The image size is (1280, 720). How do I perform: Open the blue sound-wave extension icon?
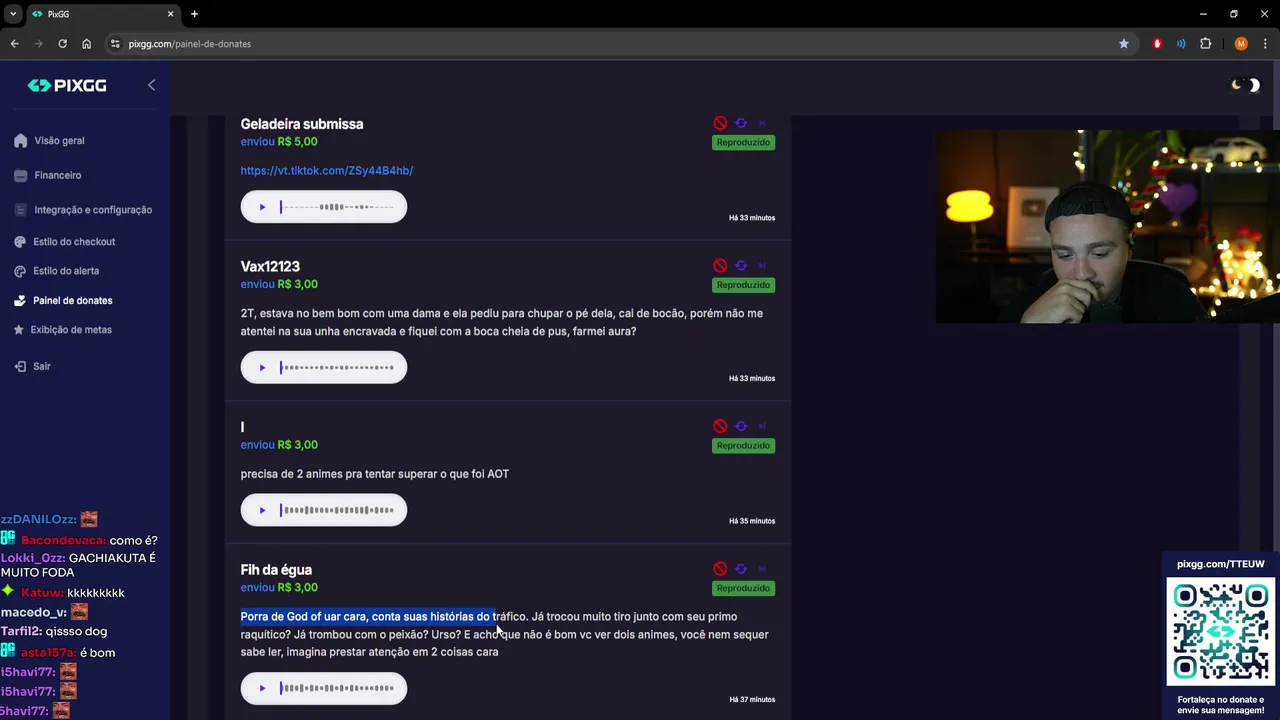pyautogui.click(x=1181, y=44)
